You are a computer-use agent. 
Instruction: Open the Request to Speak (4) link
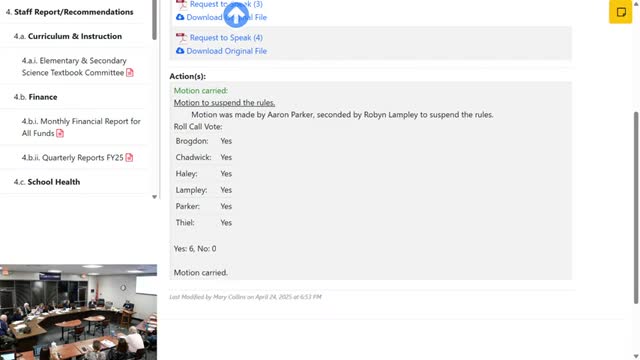[226, 38]
